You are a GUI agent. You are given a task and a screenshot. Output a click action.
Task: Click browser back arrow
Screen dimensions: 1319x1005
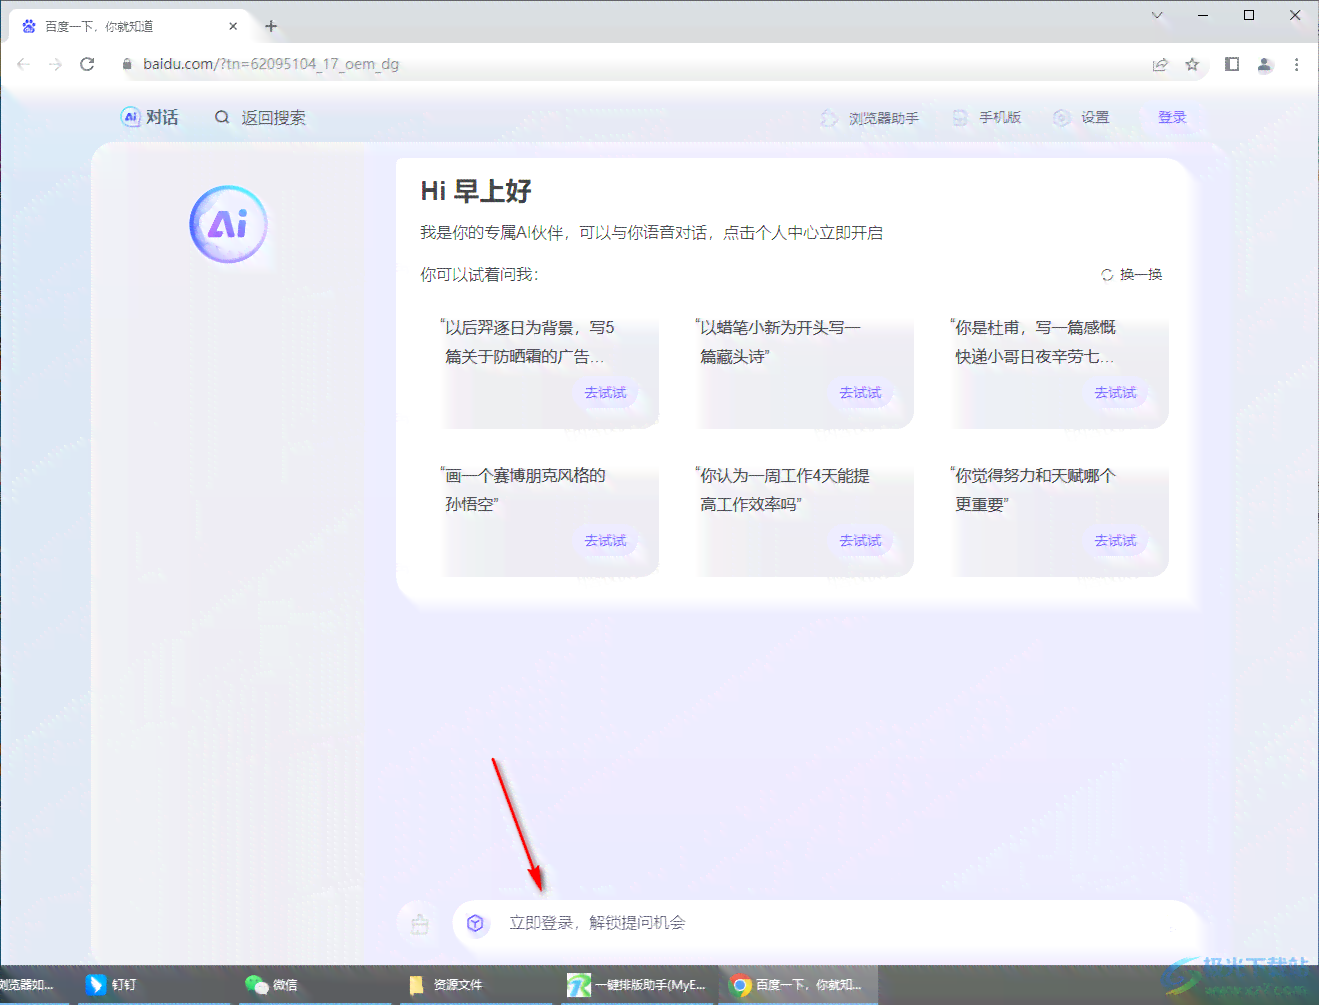click(x=23, y=64)
